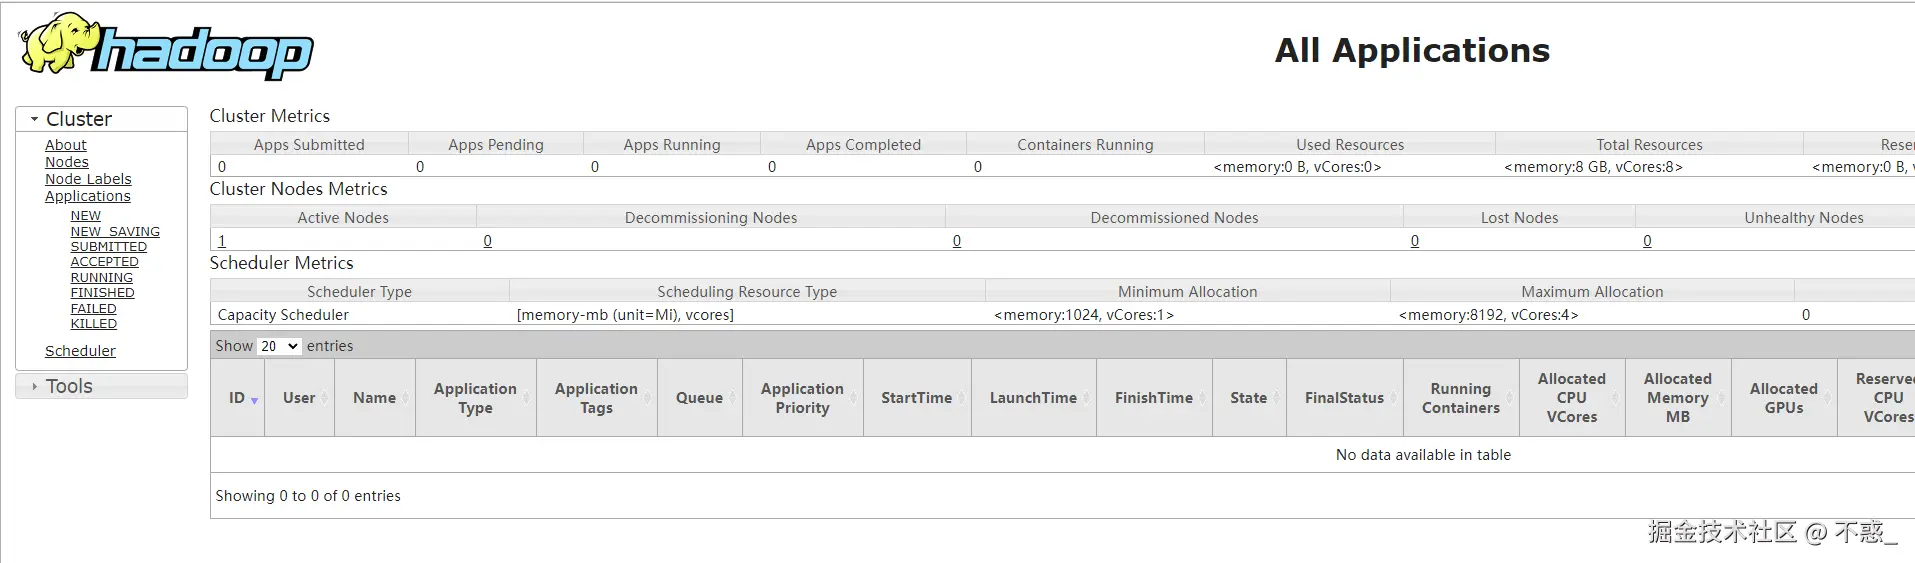1915x563 pixels.
Task: Filter applications by KILLED state
Action: [x=94, y=324]
